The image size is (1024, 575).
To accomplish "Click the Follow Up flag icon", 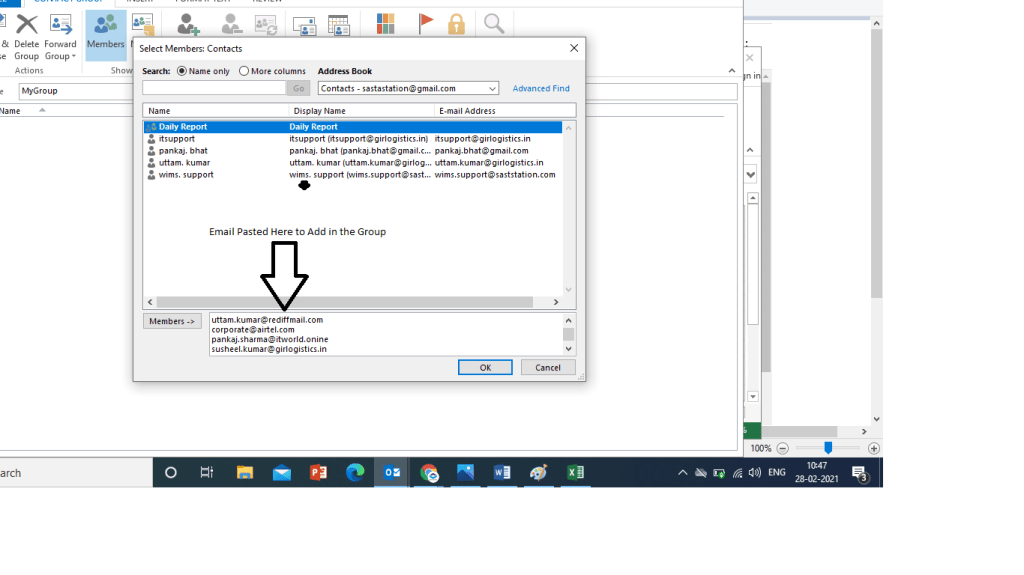I will pyautogui.click(x=425, y=23).
